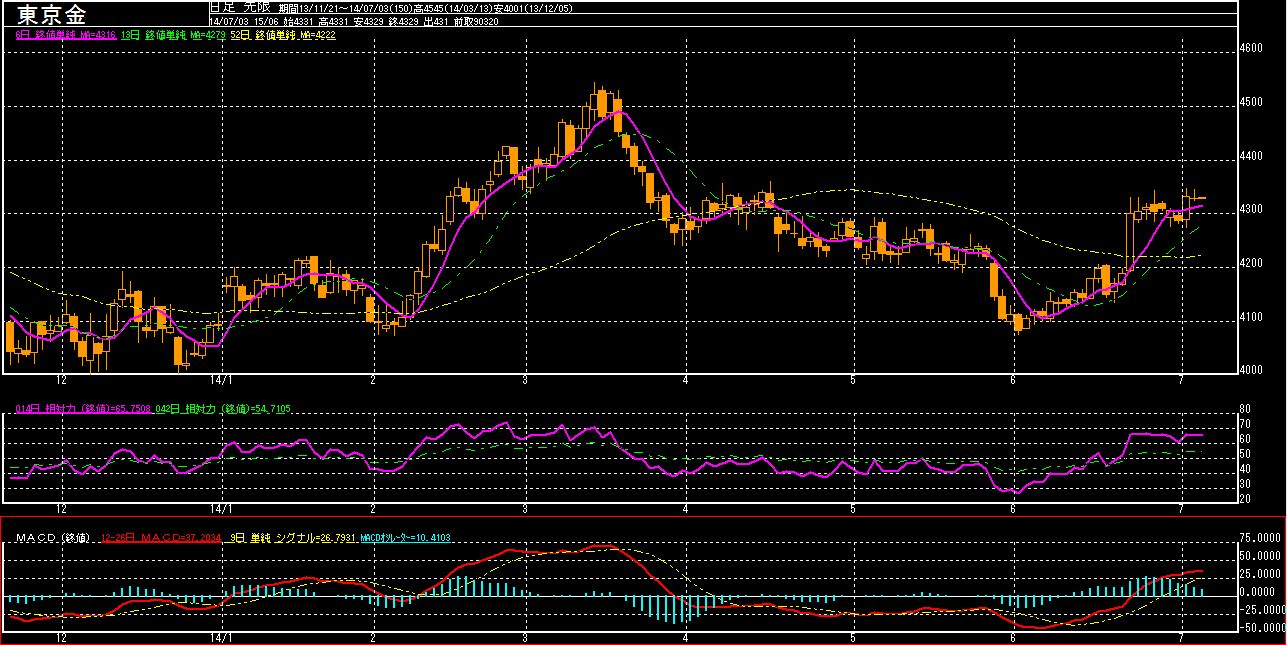Click the 042日 相対力 54.7105 legend
Image resolution: width=1287 pixels, height=645 pixels.
click(x=223, y=409)
